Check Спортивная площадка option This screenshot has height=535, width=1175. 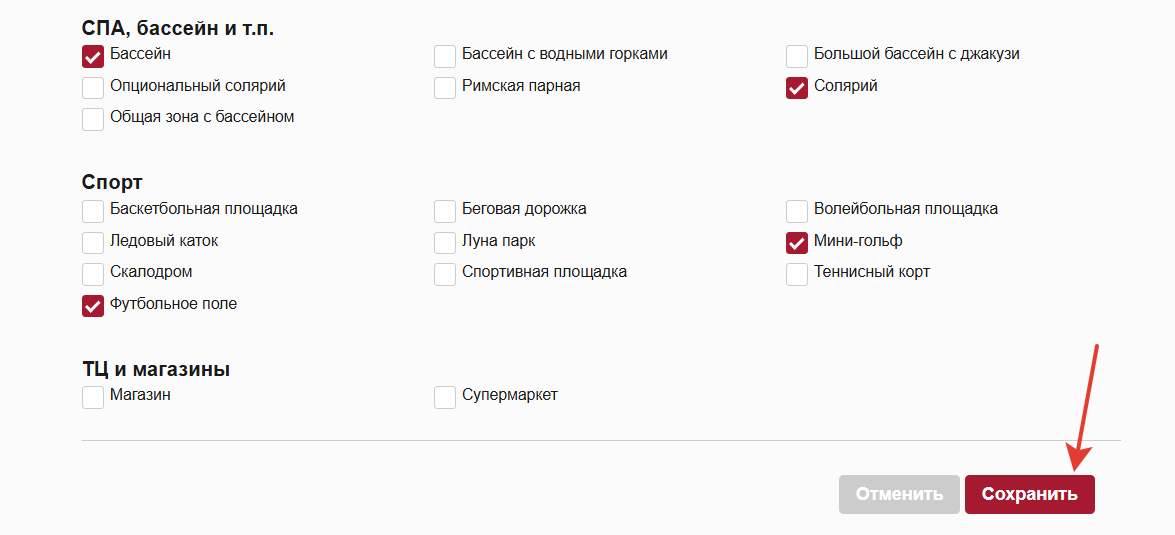click(445, 274)
